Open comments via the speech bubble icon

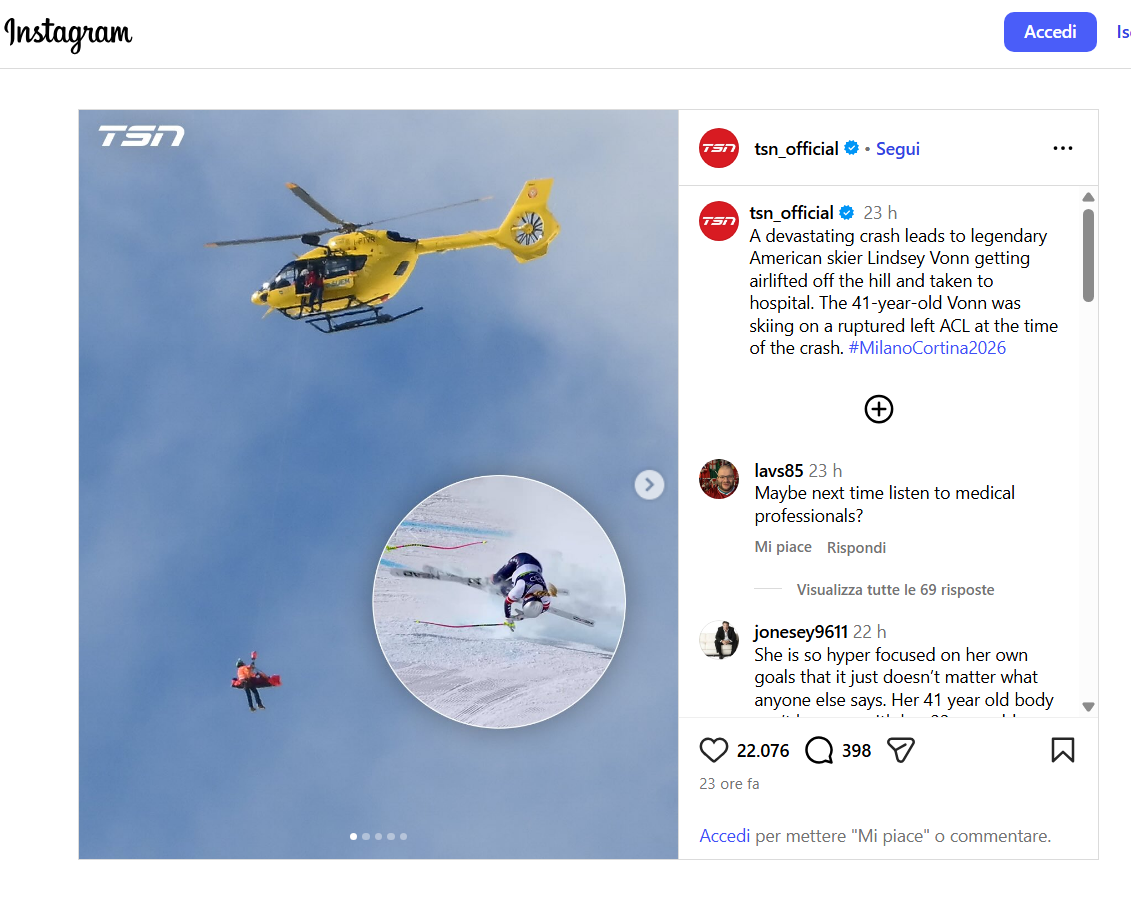pos(819,750)
